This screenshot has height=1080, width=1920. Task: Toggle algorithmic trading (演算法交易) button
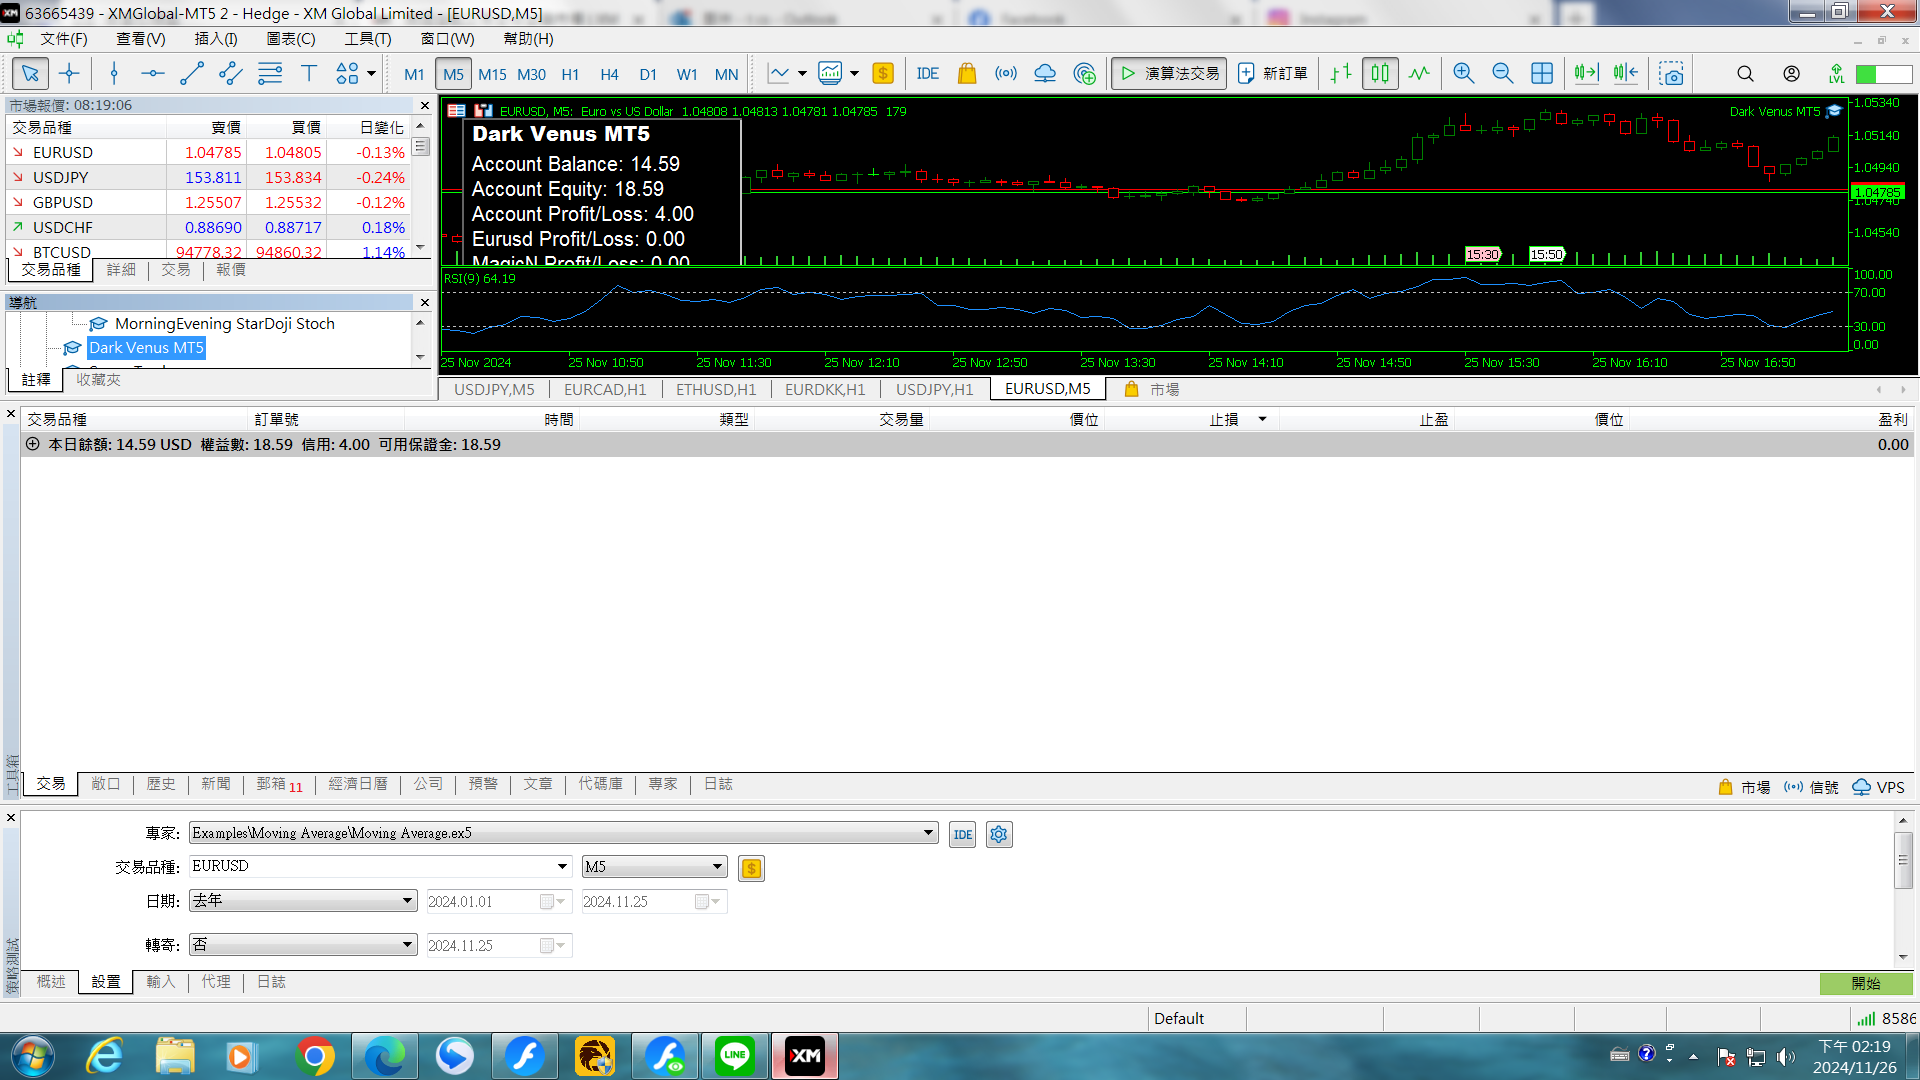pos(1169,73)
